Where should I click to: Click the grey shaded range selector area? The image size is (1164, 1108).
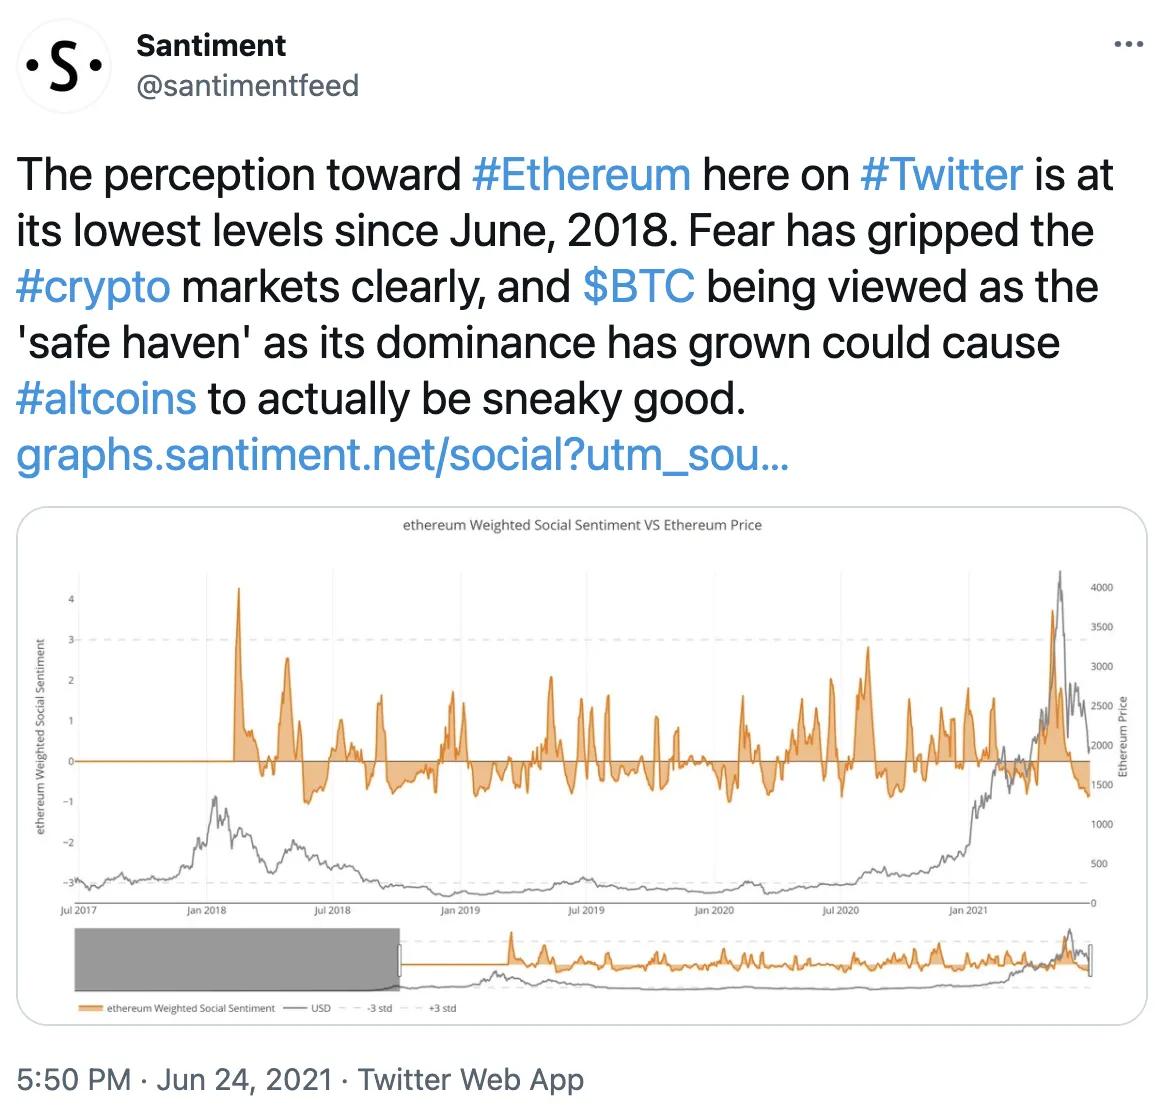point(237,961)
